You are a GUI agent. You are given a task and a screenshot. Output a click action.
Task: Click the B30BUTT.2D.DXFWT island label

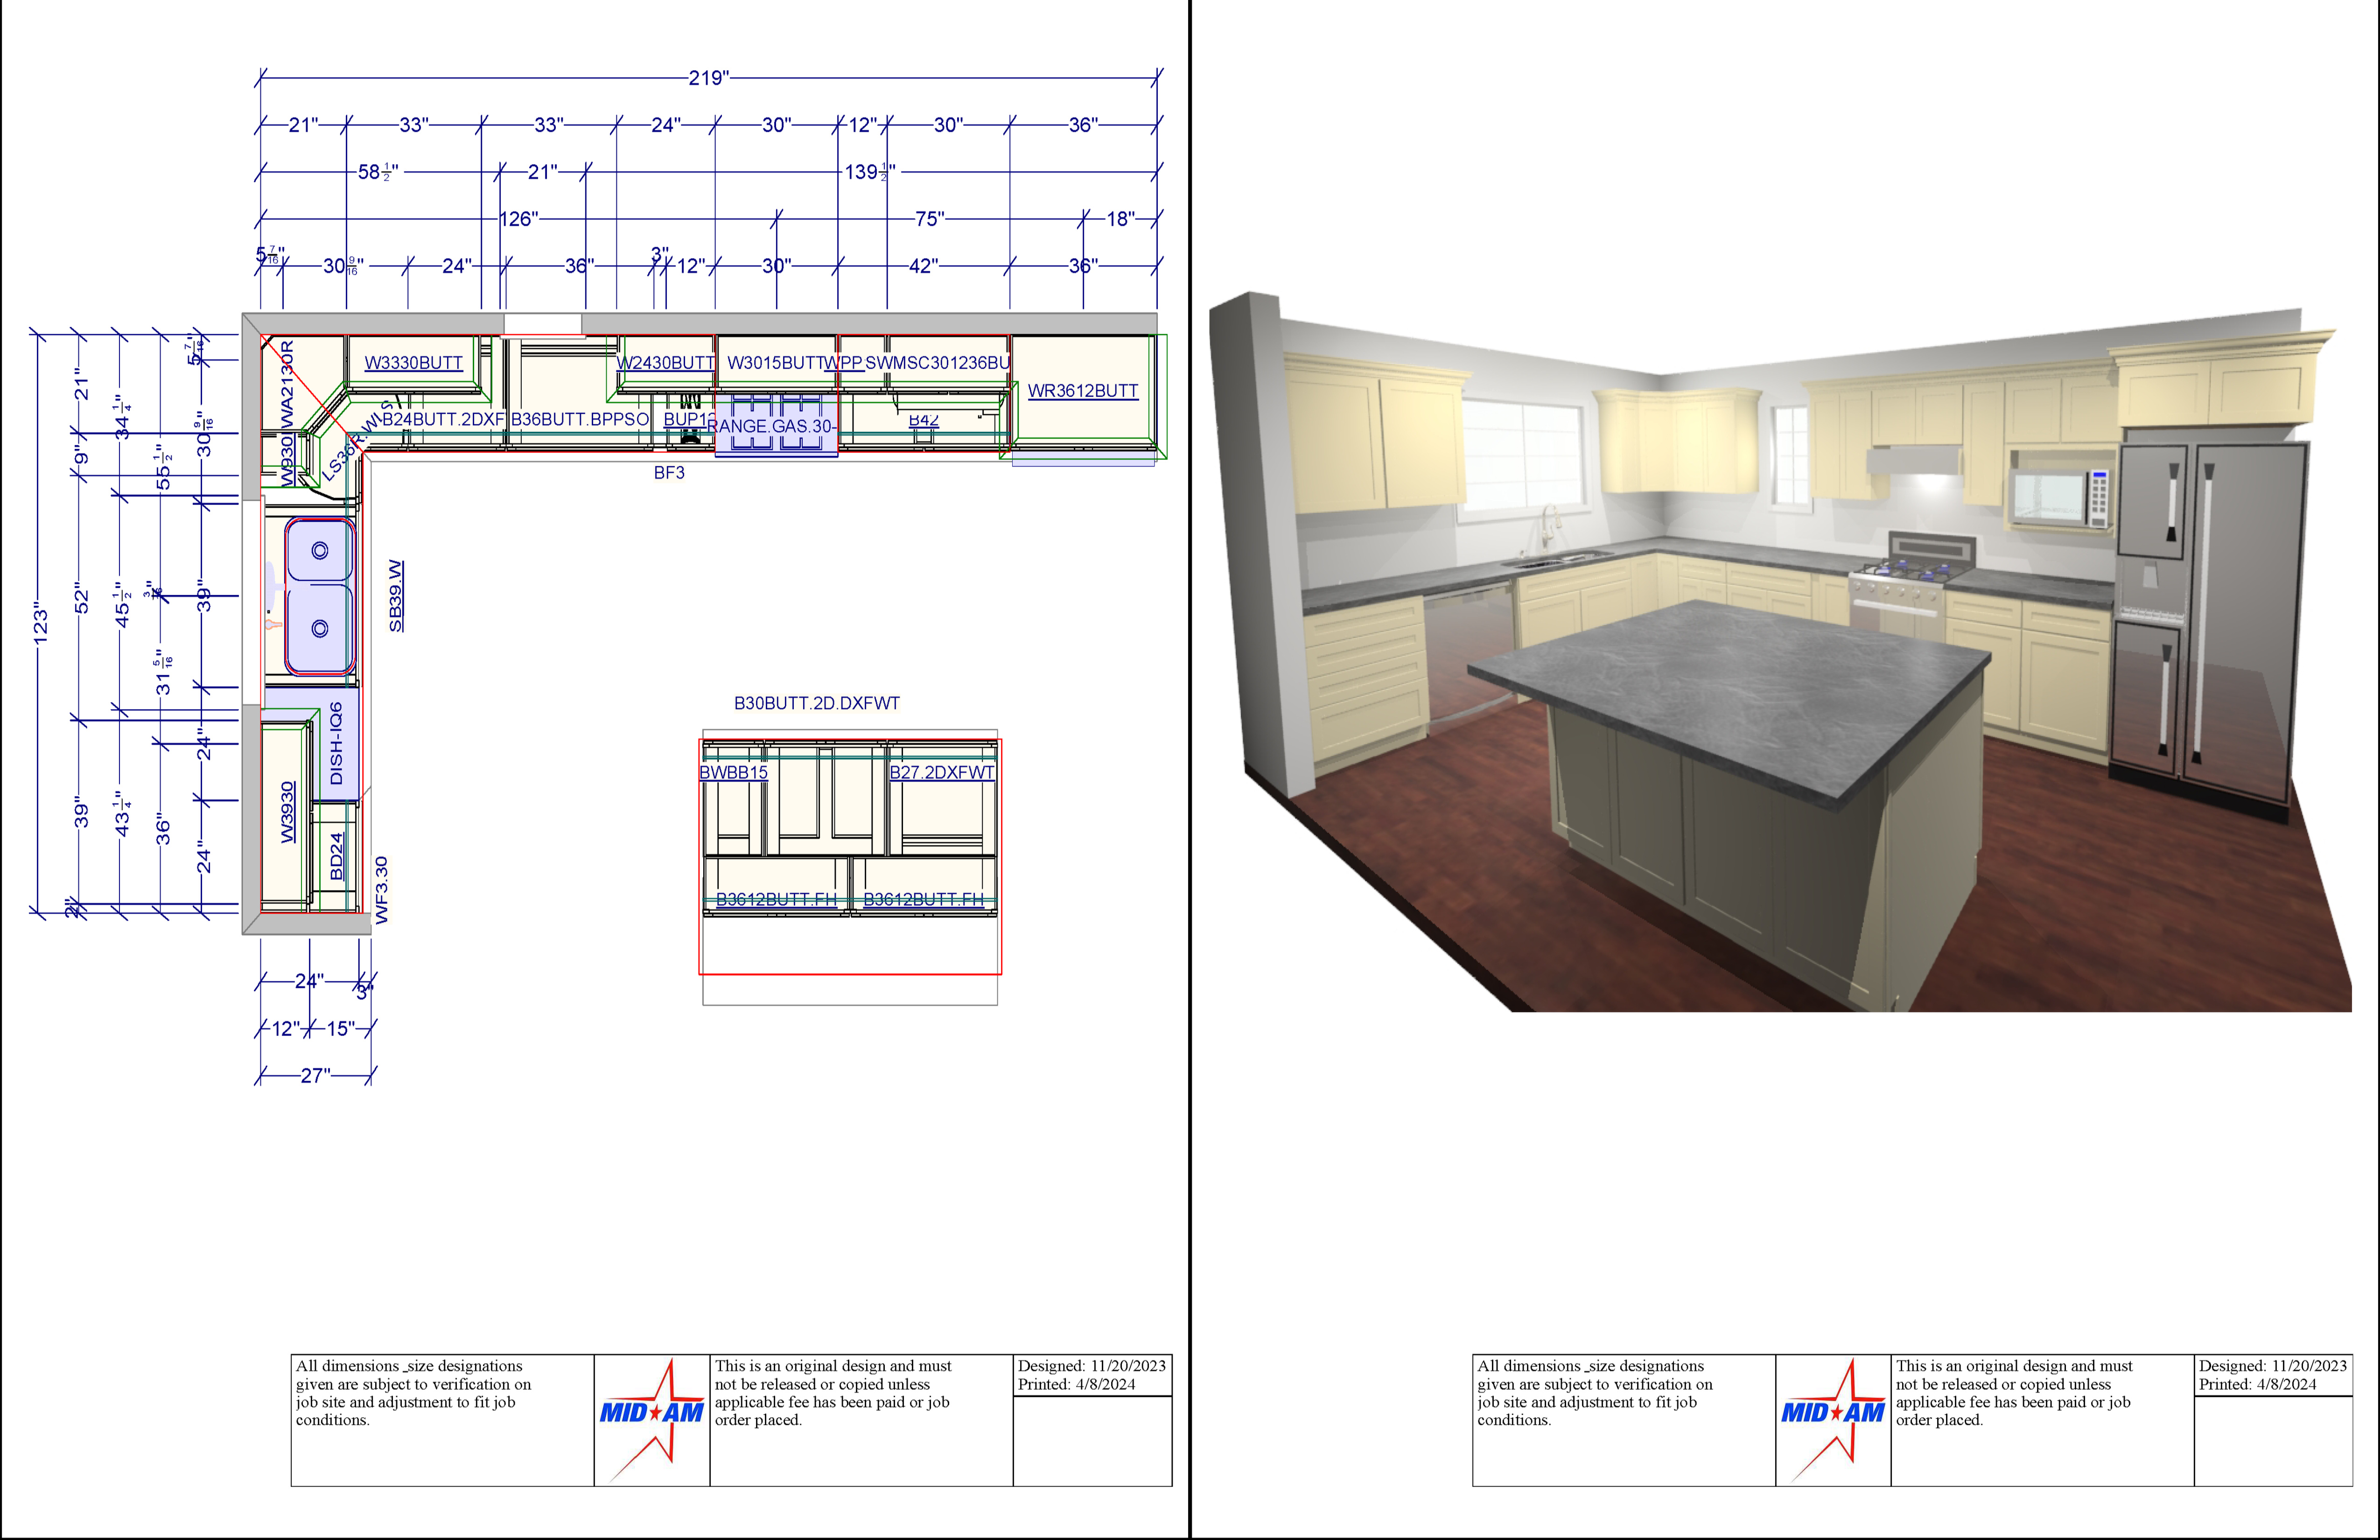coord(816,703)
